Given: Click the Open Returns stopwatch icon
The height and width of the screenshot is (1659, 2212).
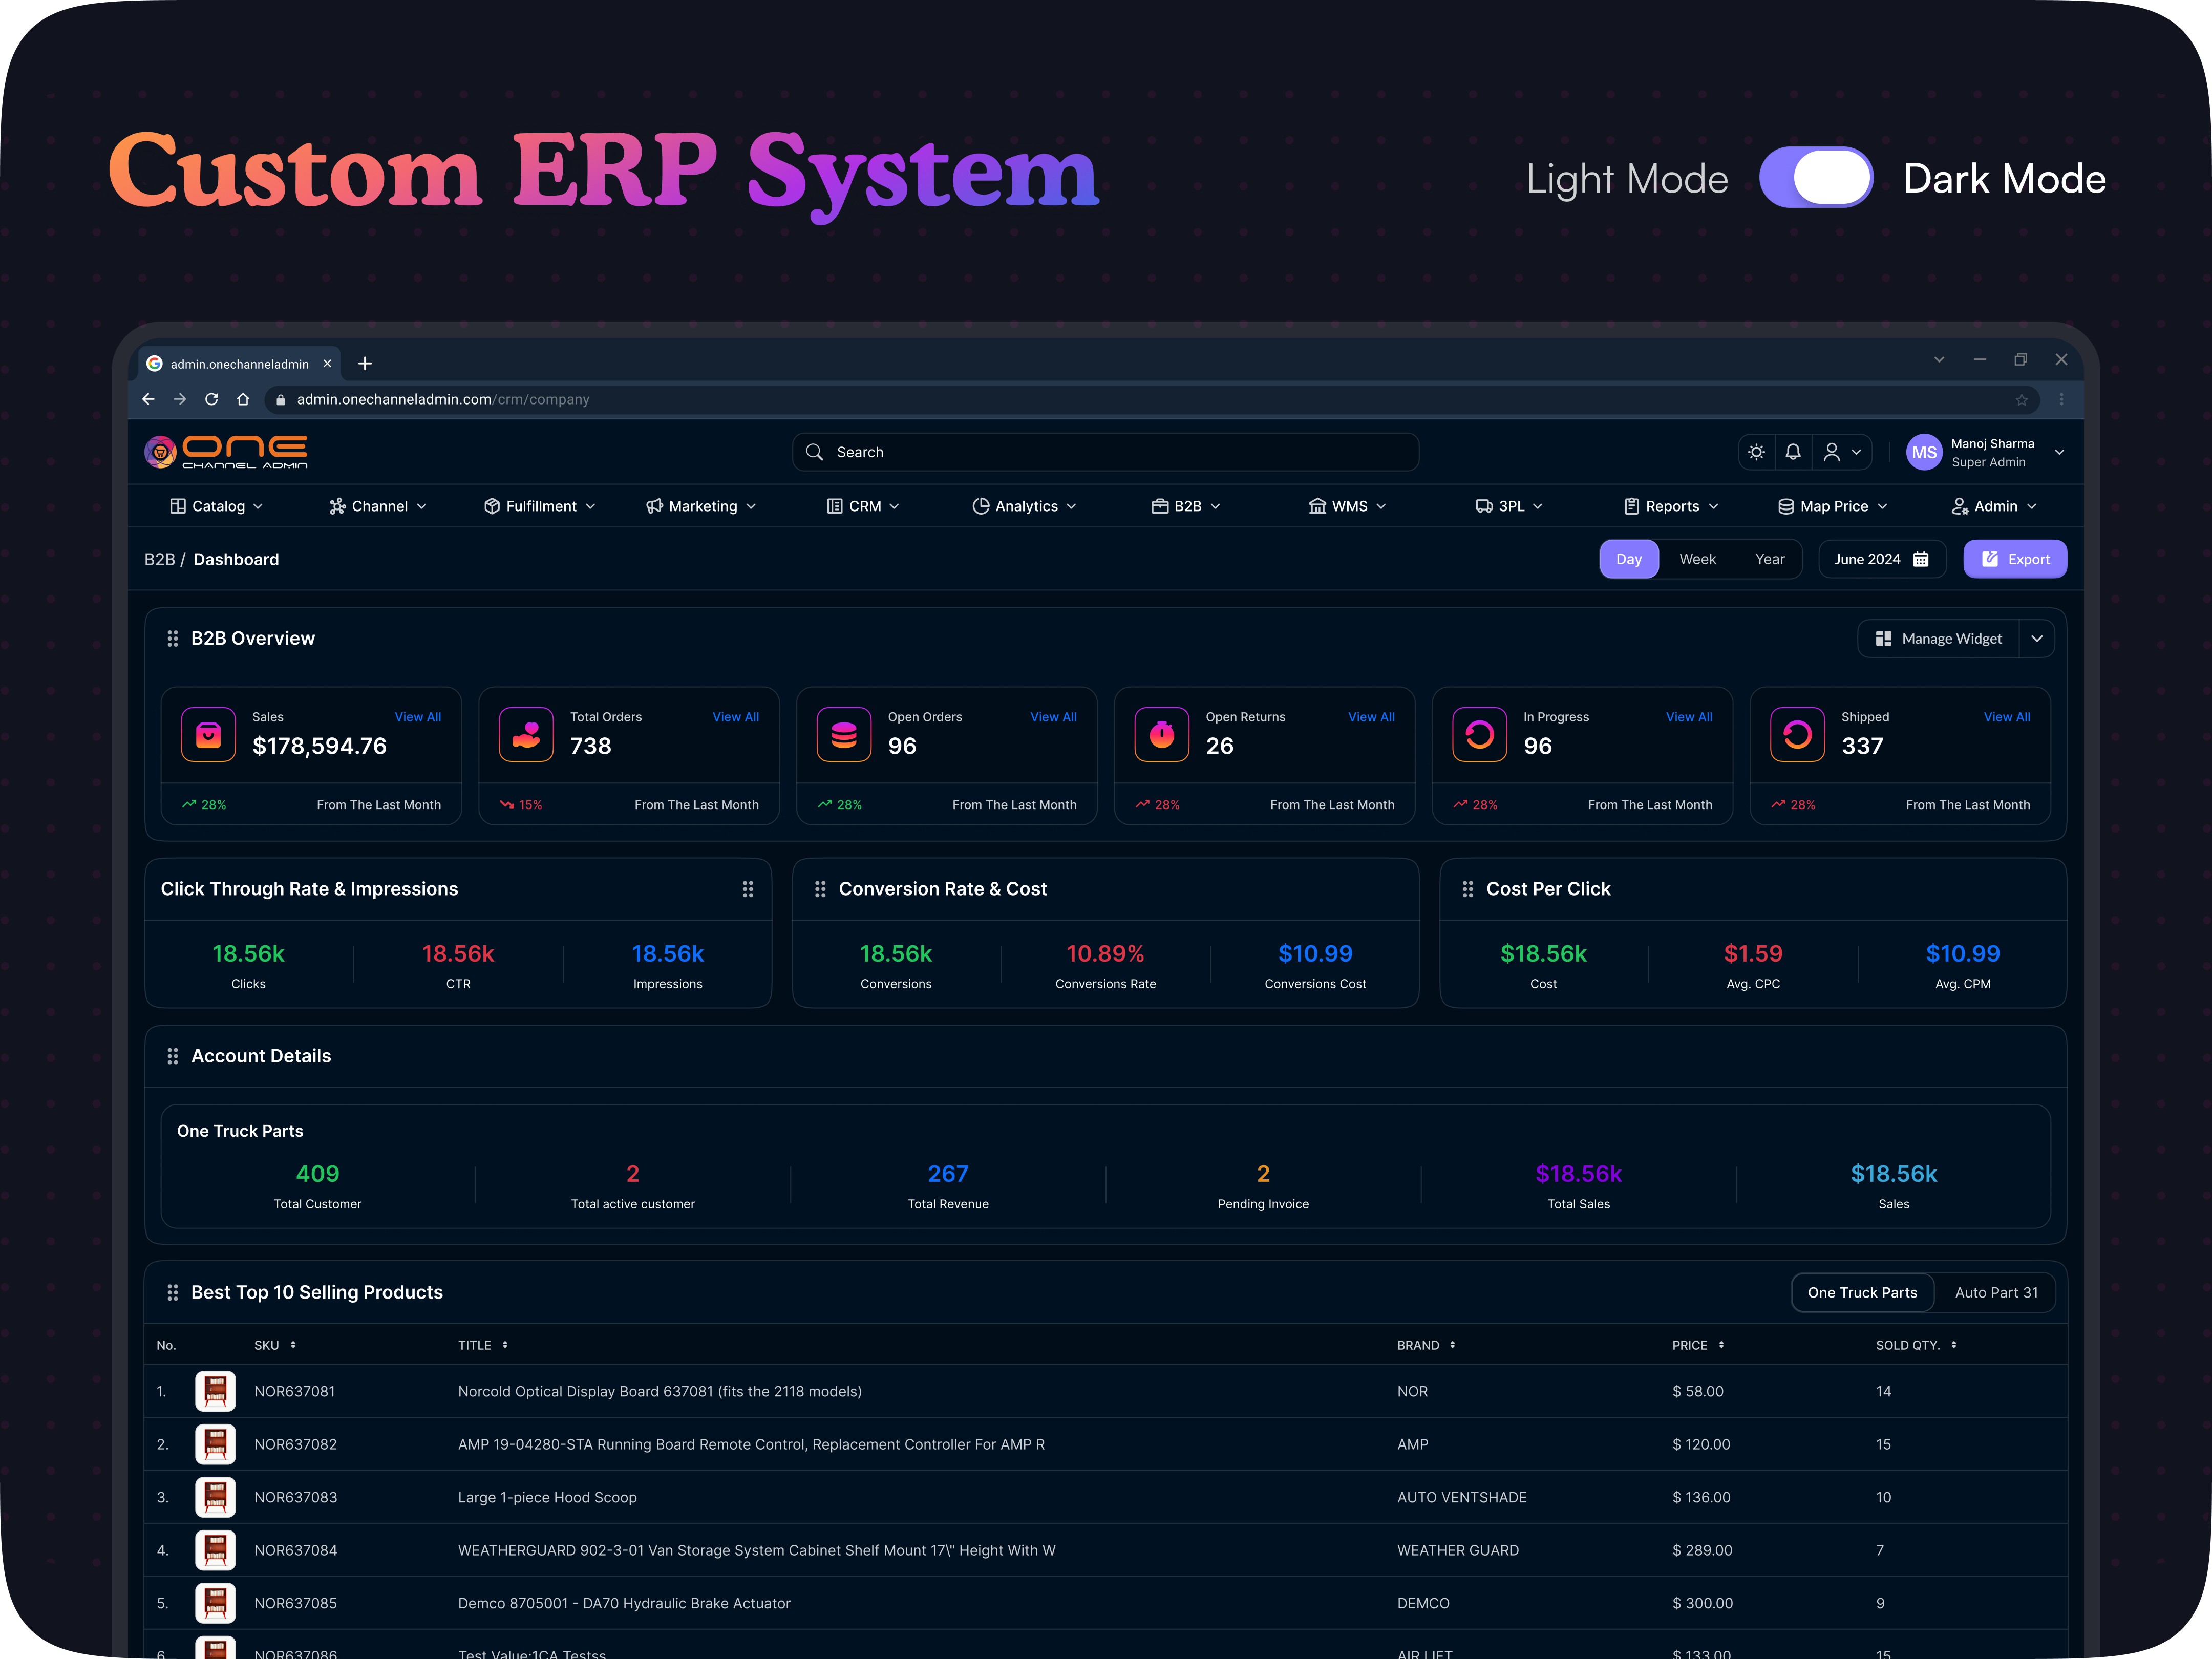Looking at the screenshot, I should click(1161, 735).
